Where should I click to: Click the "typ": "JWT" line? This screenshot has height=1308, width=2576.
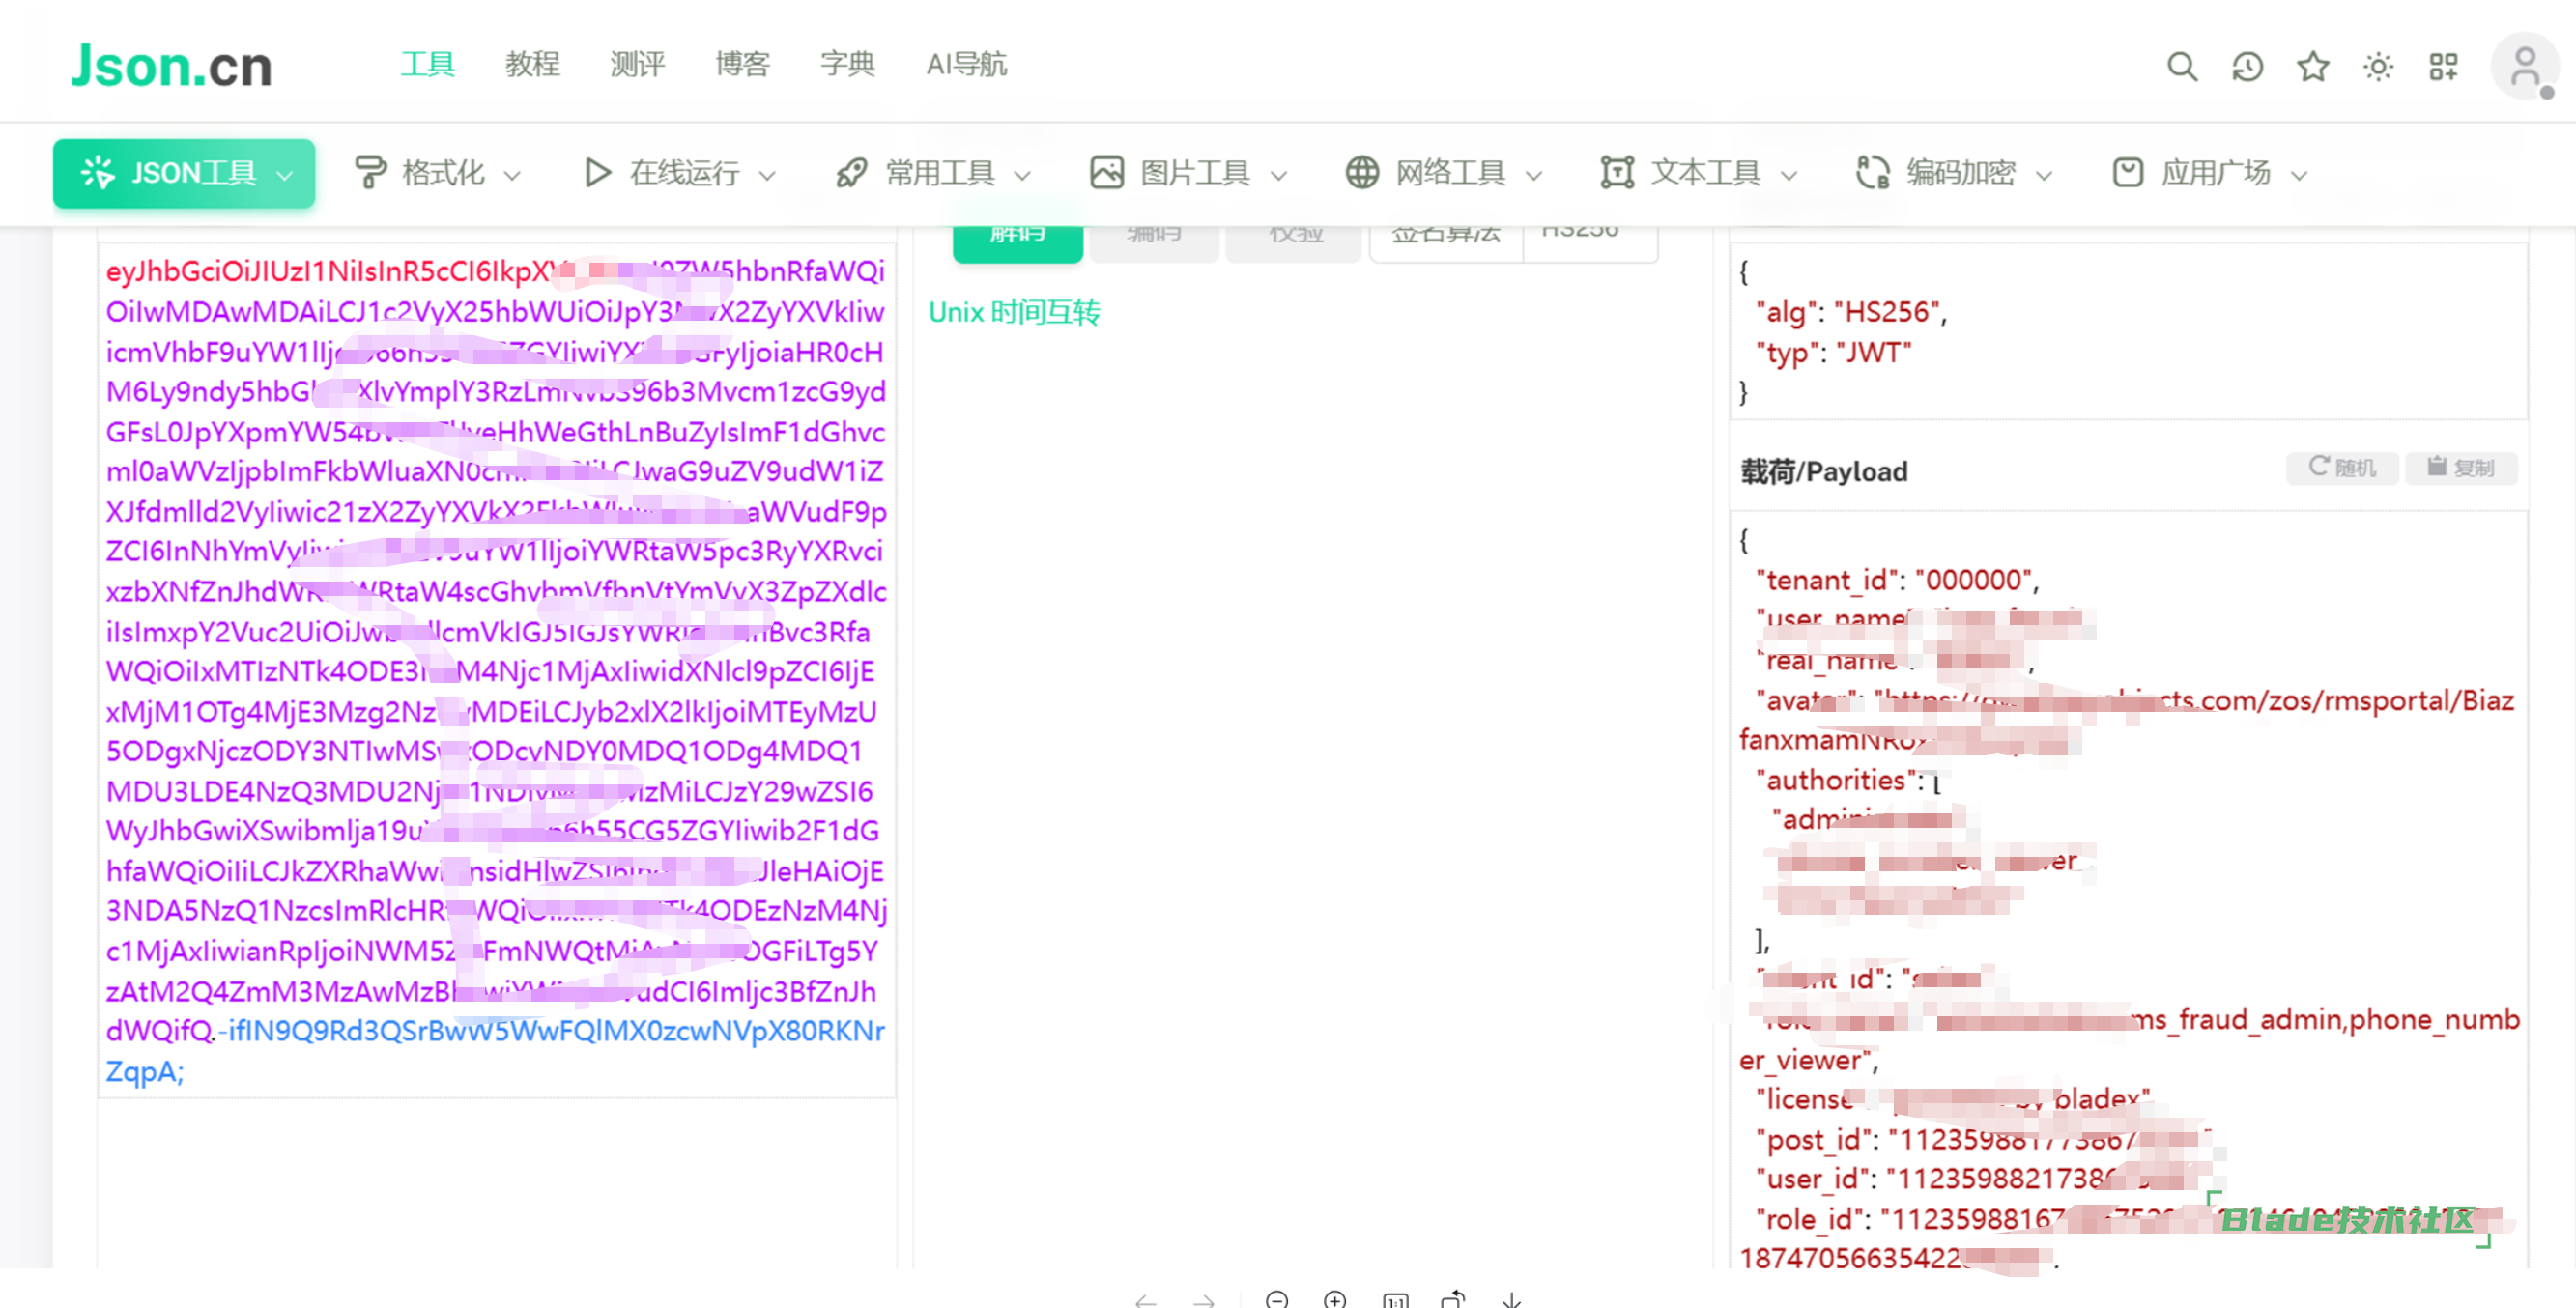point(1834,353)
